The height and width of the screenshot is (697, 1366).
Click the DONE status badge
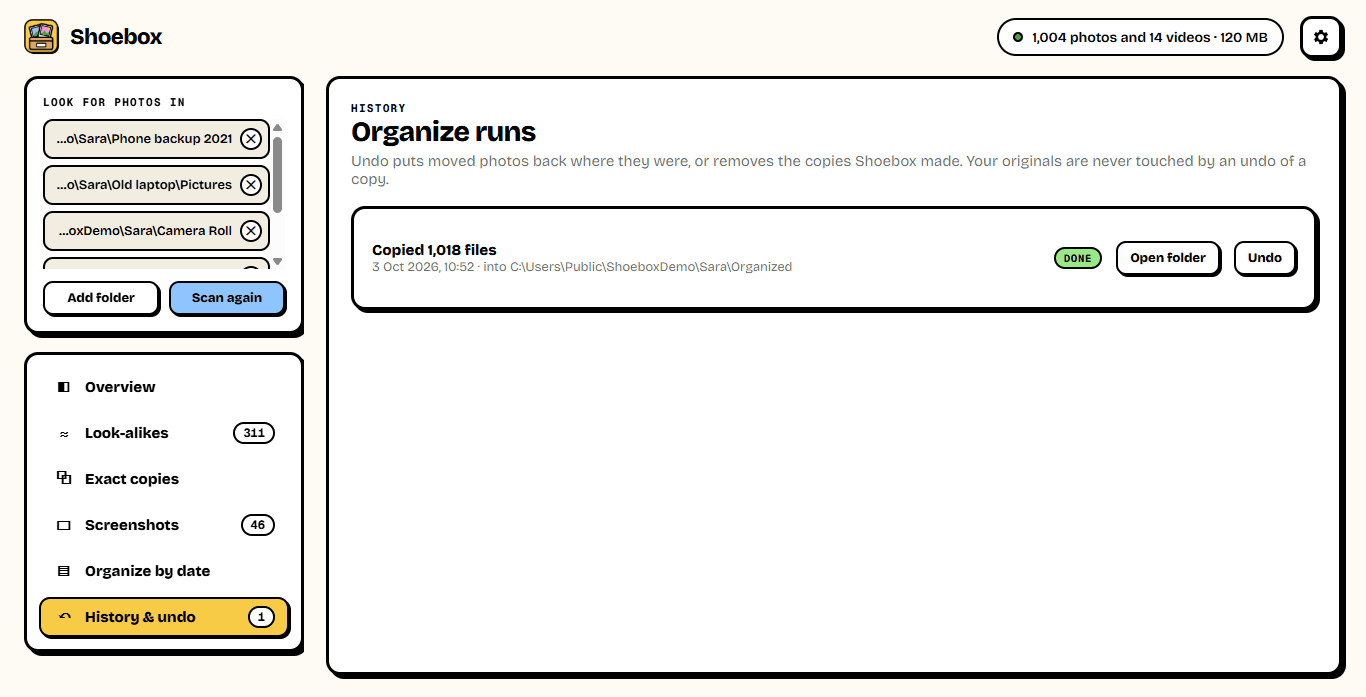pyautogui.click(x=1077, y=258)
